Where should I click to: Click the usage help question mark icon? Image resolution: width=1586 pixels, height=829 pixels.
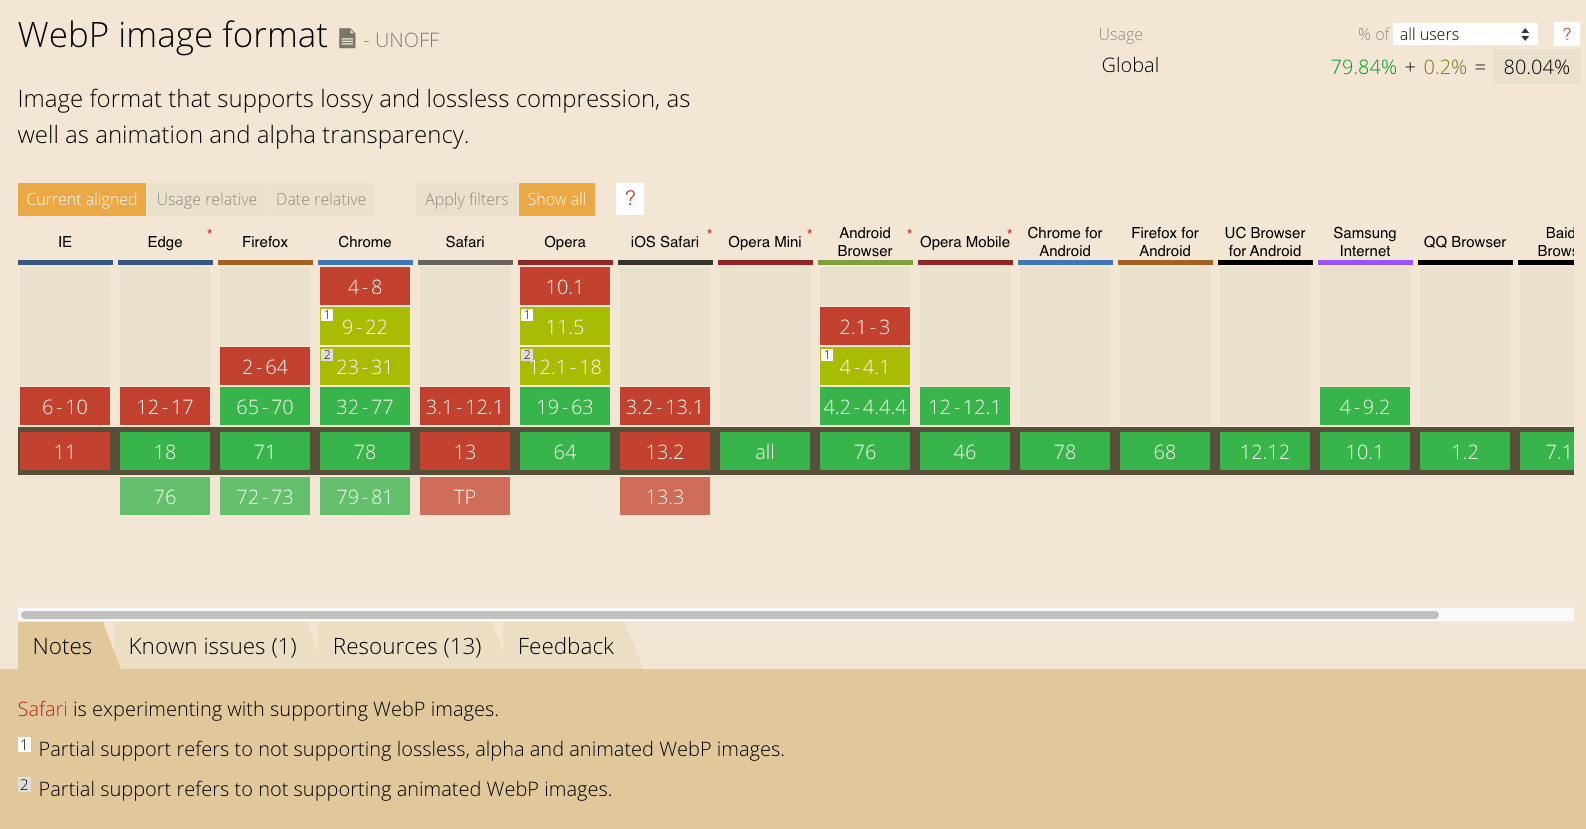click(1566, 34)
